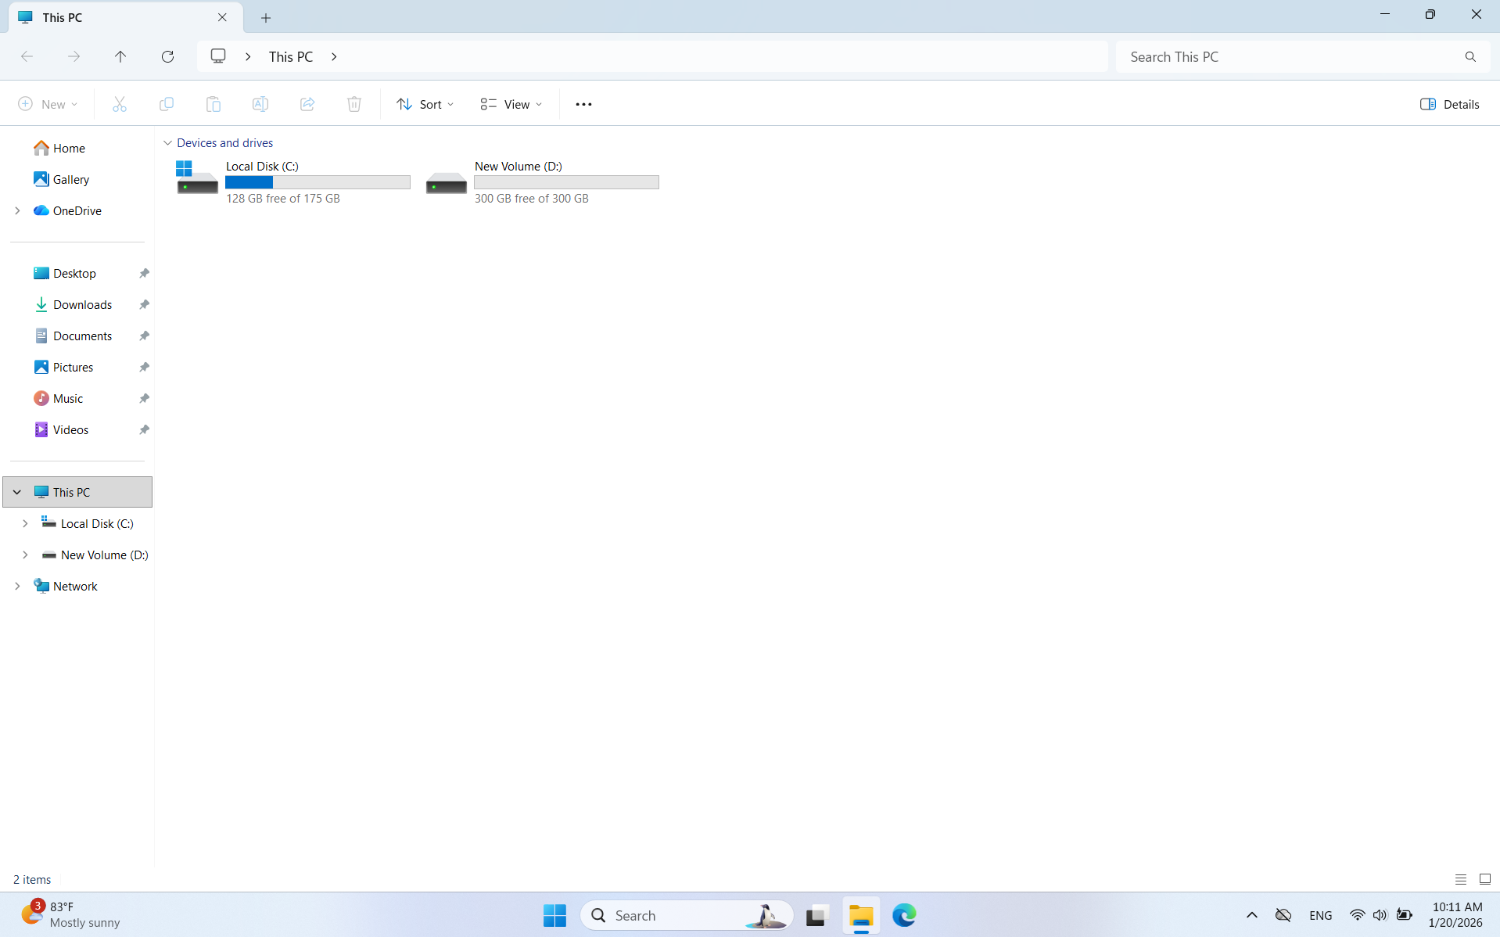Open the New Volume (D:) drive
Viewport: 1500px width, 937px height.
point(517,167)
